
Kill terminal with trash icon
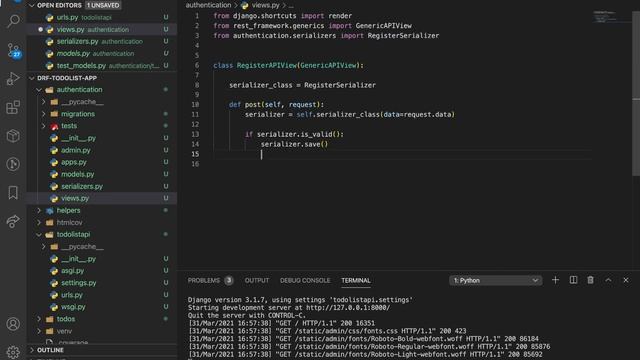pyautogui.click(x=590, y=280)
